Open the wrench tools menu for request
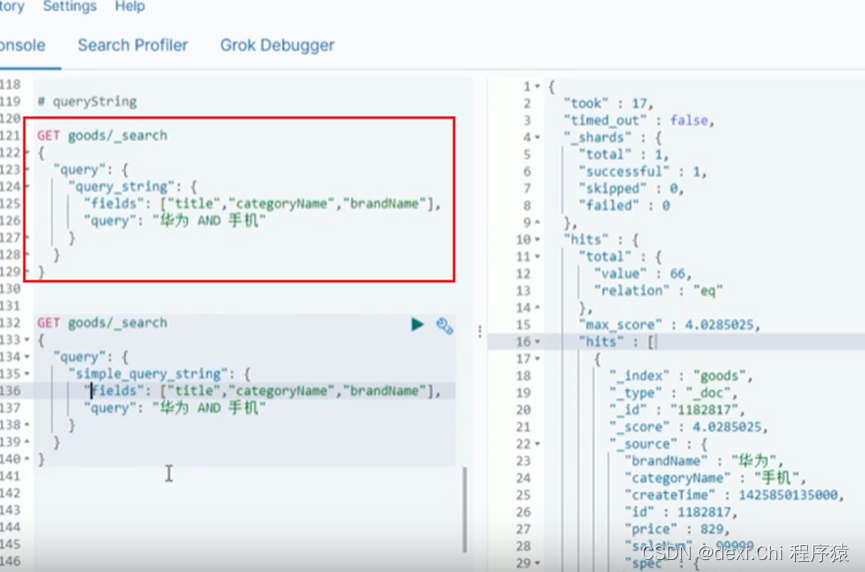The width and height of the screenshot is (865, 572). coord(445,325)
